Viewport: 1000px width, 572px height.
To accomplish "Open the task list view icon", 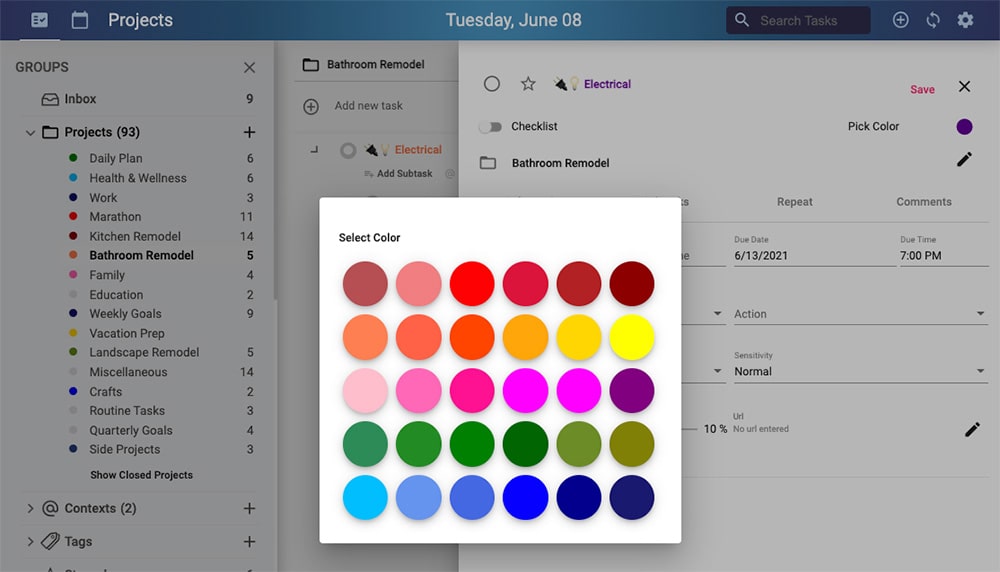I will pyautogui.click(x=40, y=20).
